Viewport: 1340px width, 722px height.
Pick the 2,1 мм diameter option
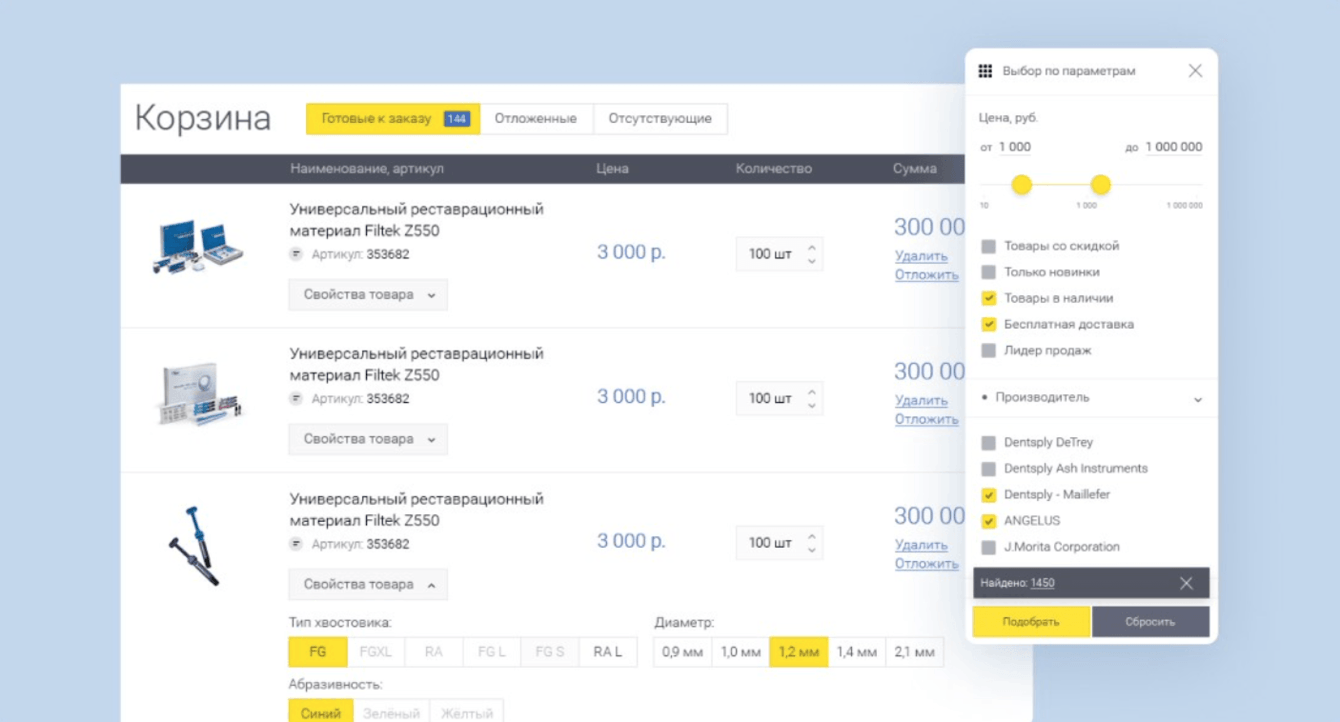[x=915, y=652]
